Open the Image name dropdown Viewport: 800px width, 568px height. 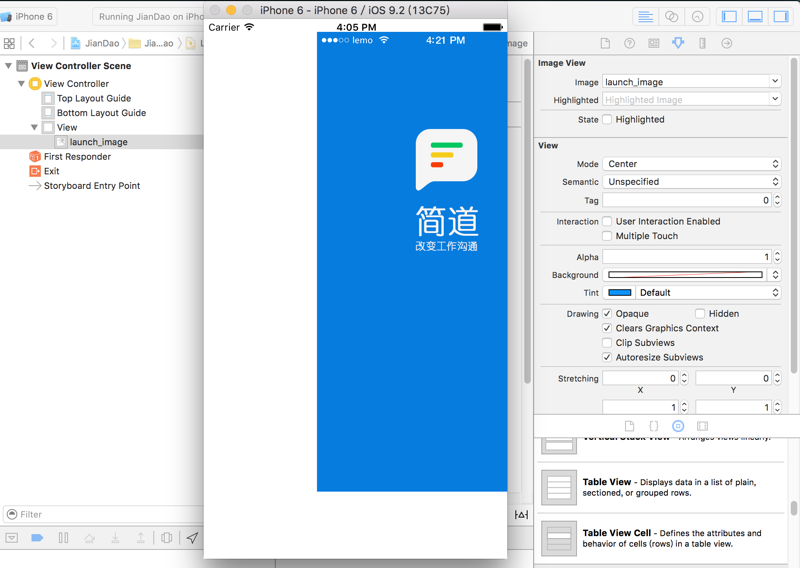tap(775, 82)
